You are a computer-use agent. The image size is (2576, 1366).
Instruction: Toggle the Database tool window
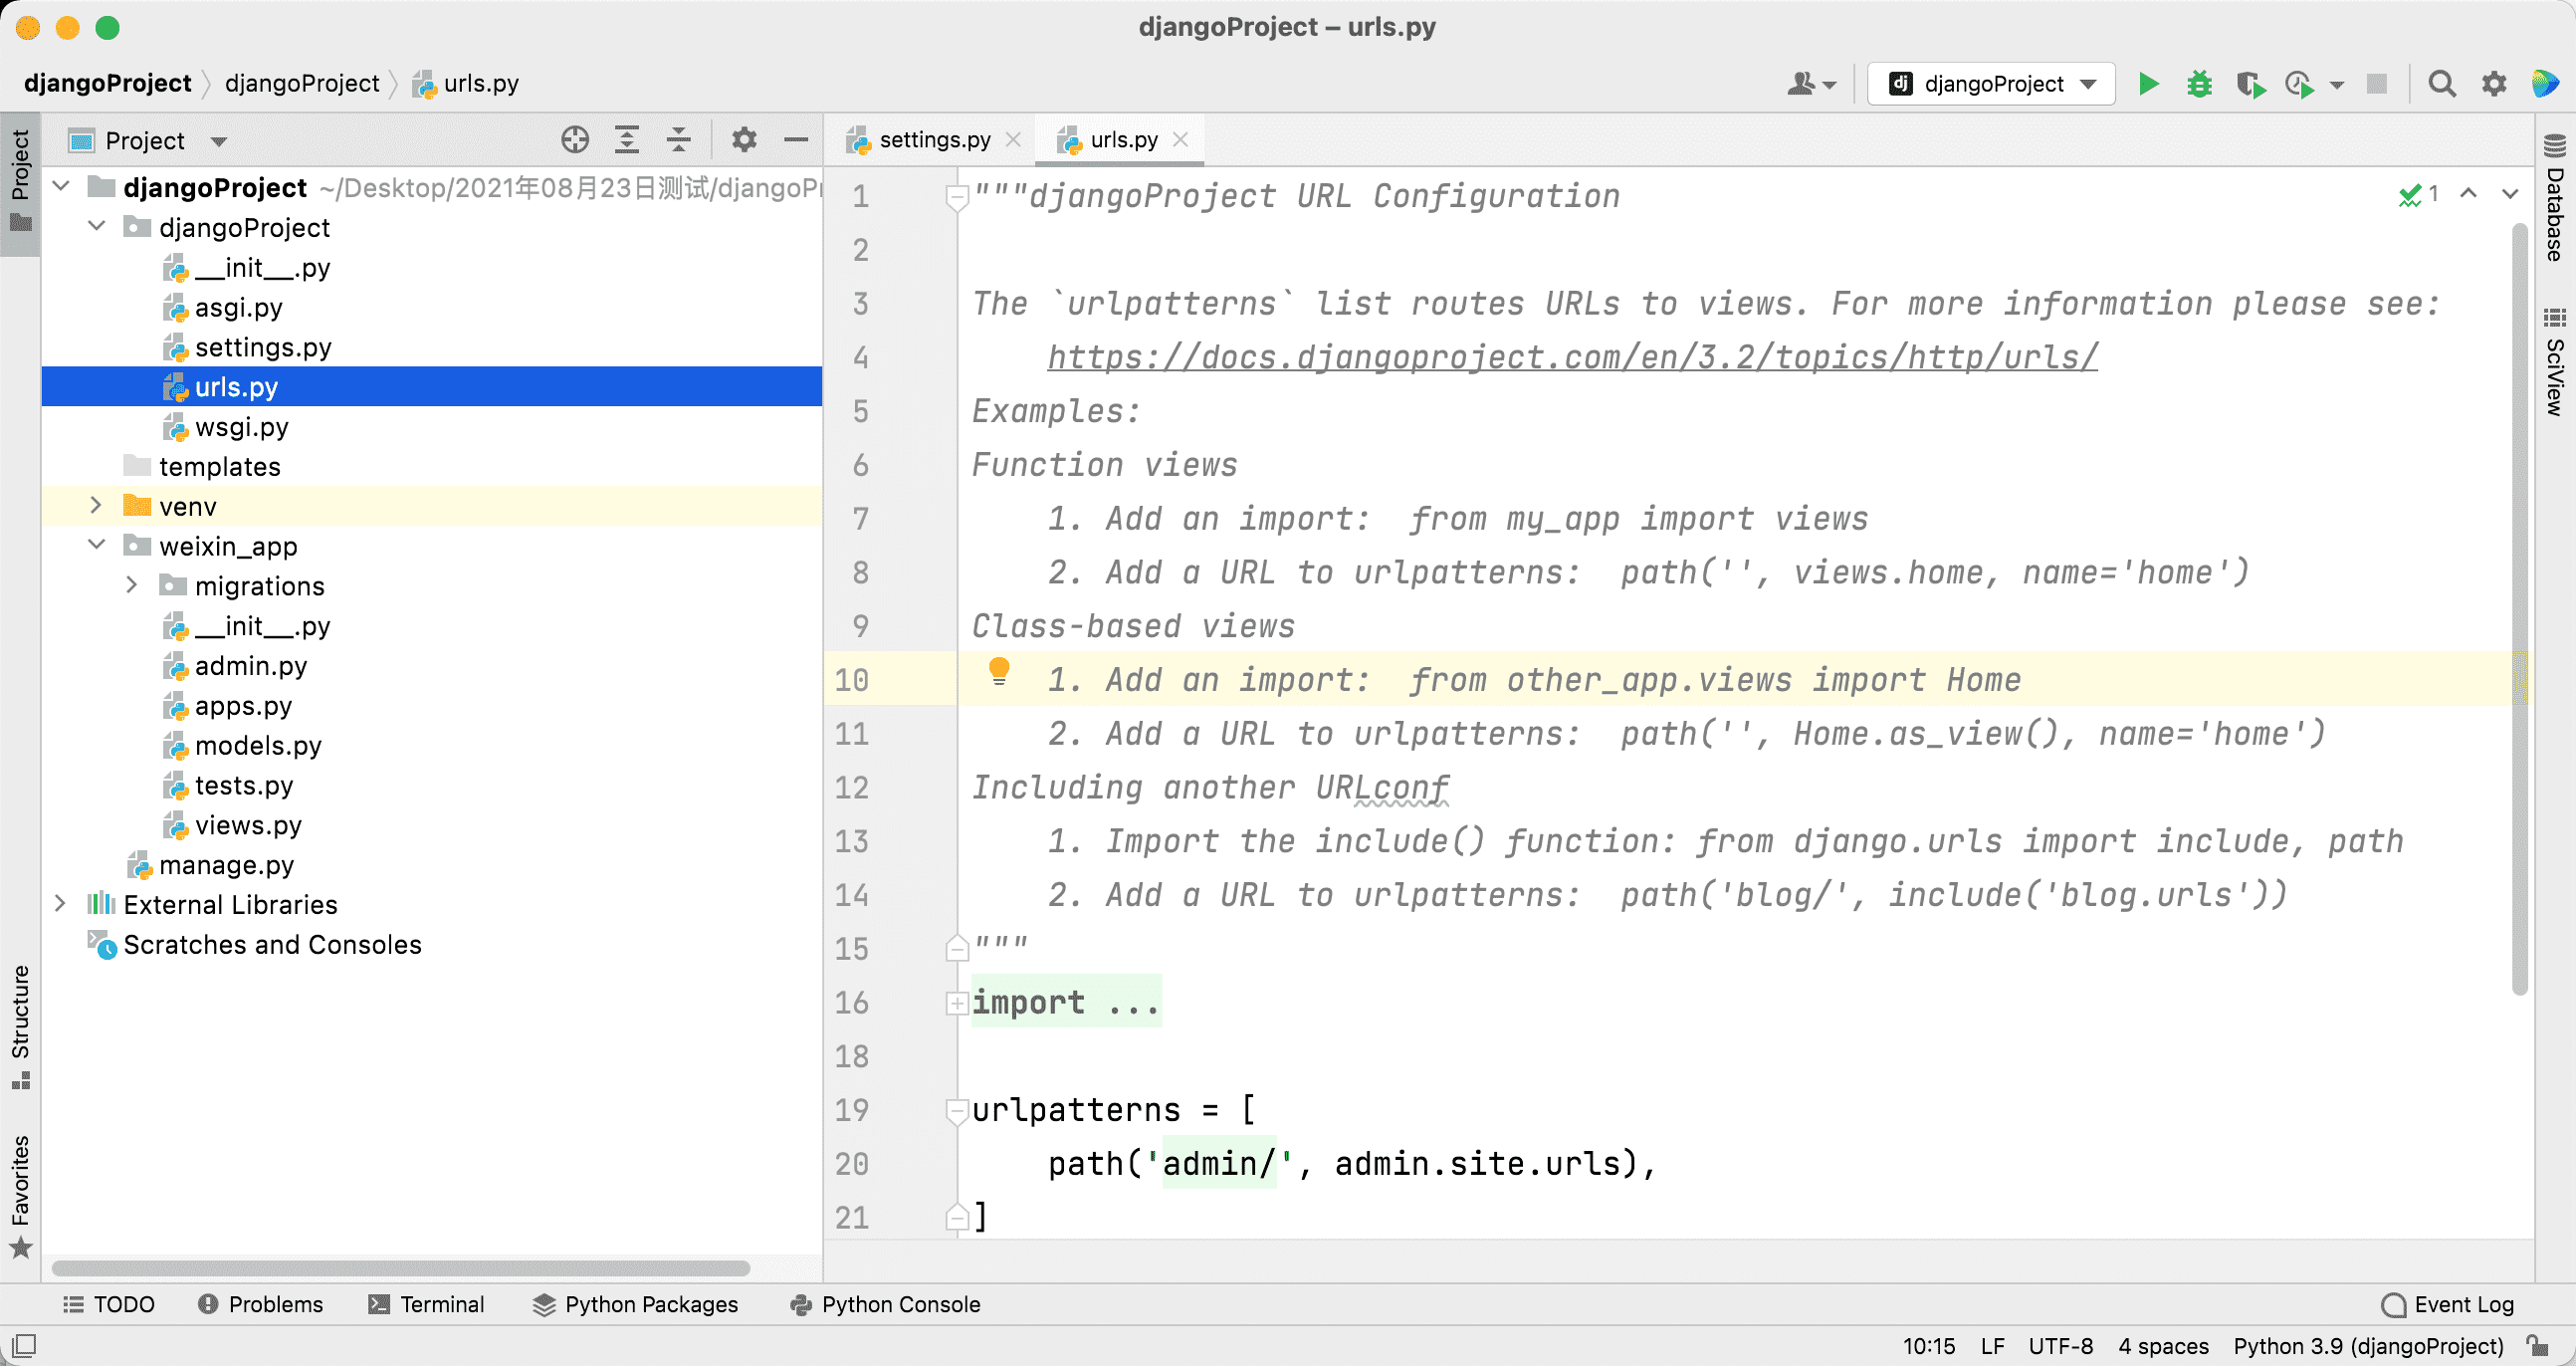tap(2555, 198)
